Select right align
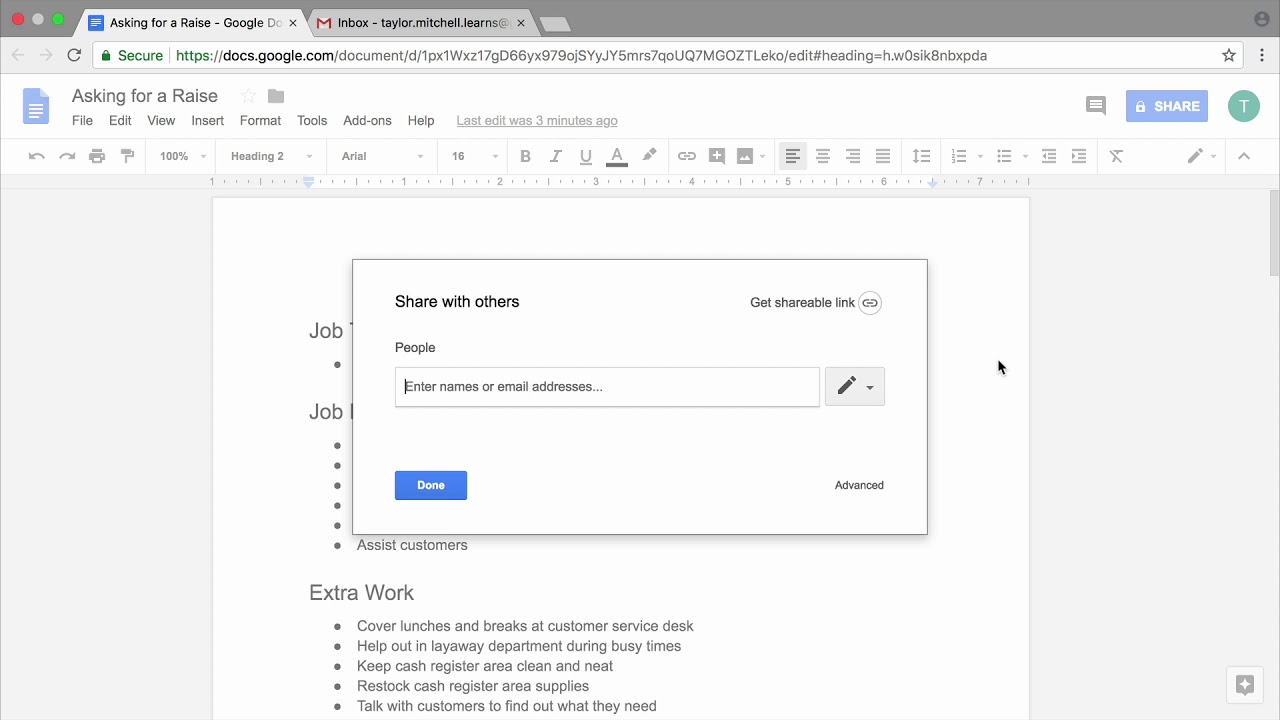Image resolution: width=1280 pixels, height=720 pixels. pyautogui.click(x=853, y=156)
